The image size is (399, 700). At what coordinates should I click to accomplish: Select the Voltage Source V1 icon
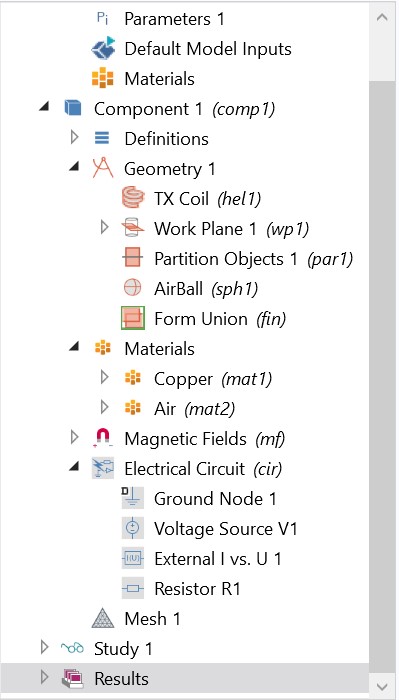click(133, 529)
